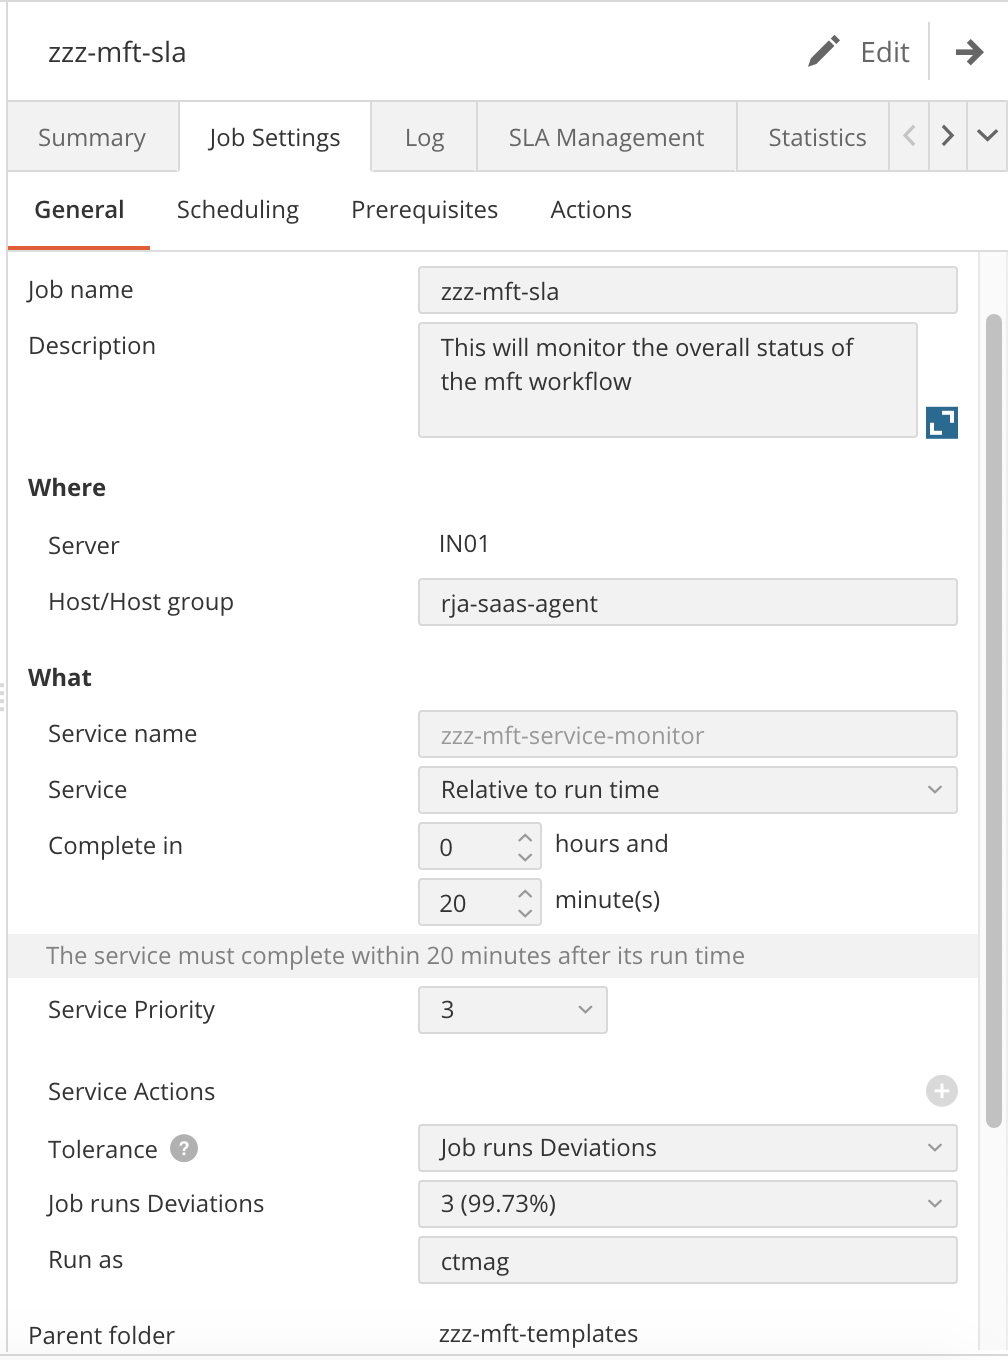Image resolution: width=1008 pixels, height=1360 pixels.
Task: Add a Service Action using the plus icon
Action: 940,1091
